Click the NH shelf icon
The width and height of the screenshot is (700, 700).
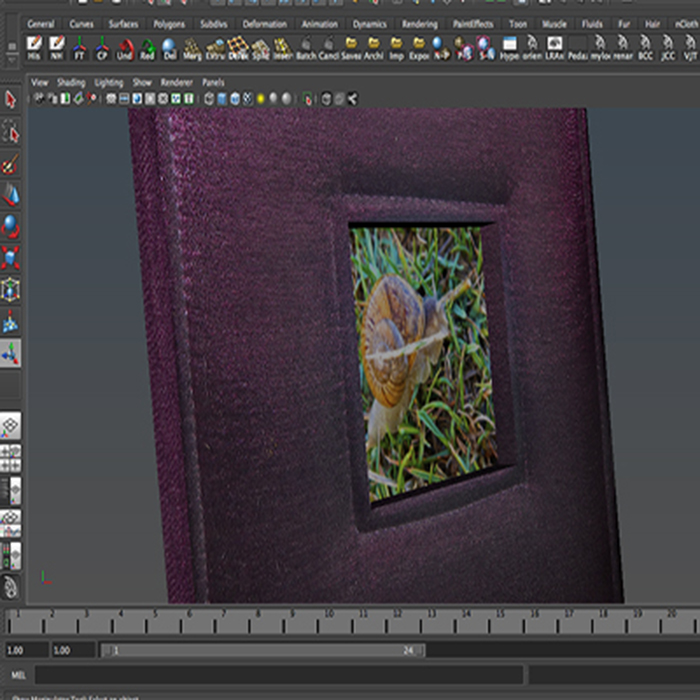coord(57,48)
